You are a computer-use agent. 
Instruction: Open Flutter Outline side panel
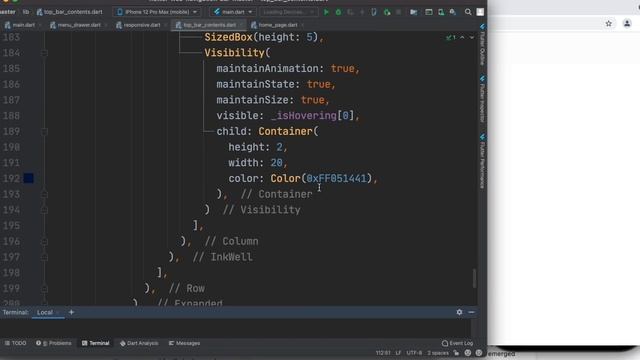point(482,45)
